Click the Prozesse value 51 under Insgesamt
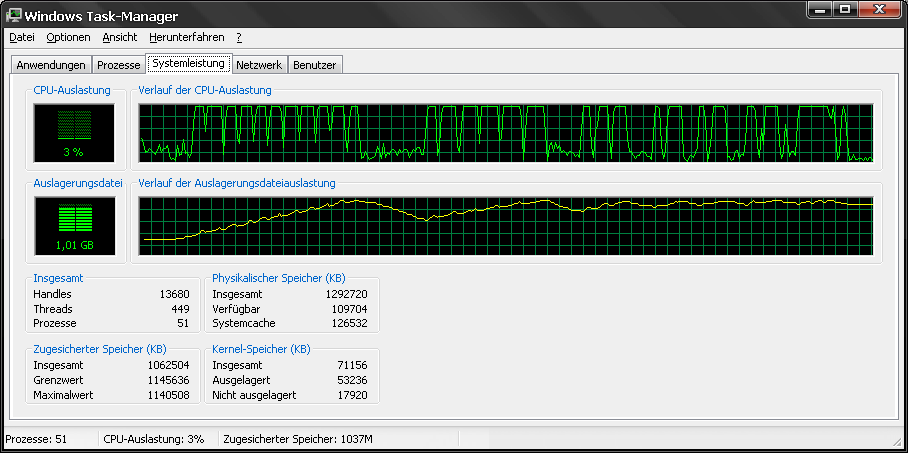 point(183,323)
